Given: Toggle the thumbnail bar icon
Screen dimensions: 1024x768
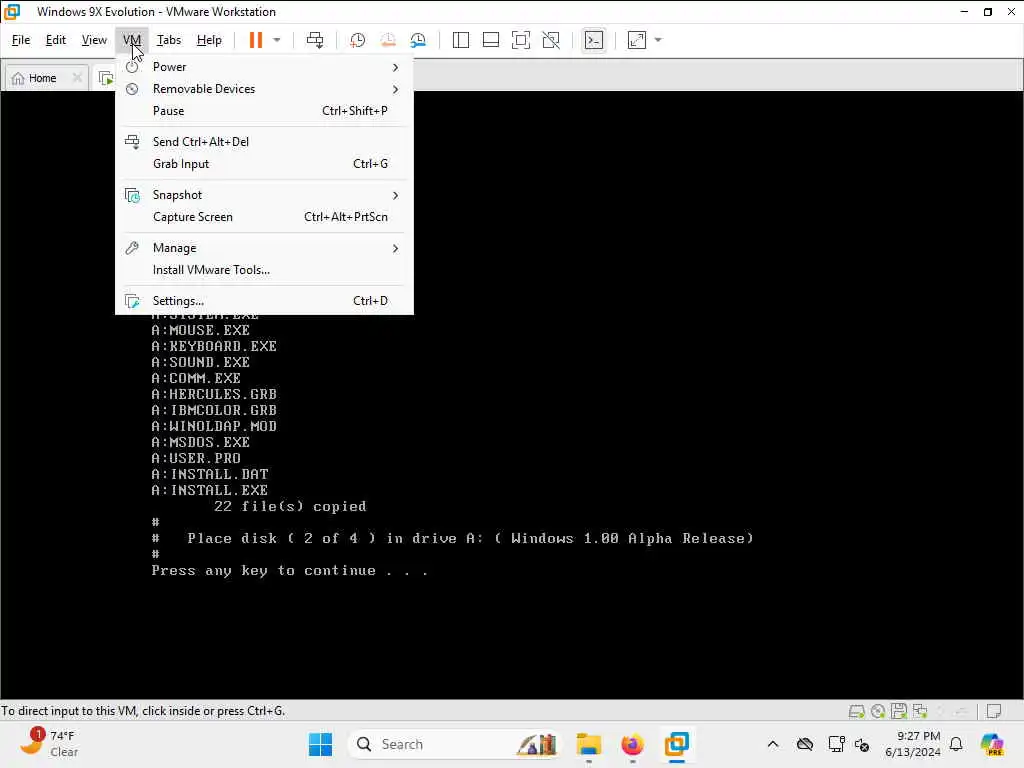Looking at the screenshot, I should tap(490, 40).
